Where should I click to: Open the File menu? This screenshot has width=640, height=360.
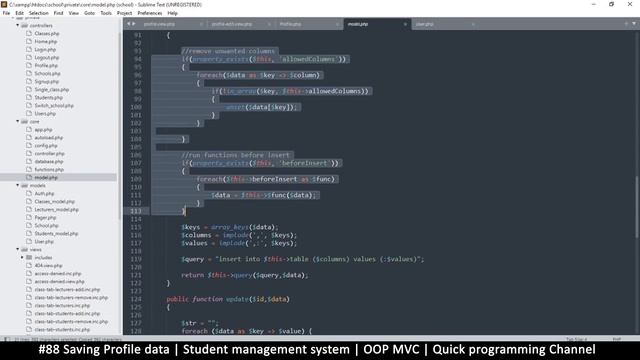coord(6,13)
